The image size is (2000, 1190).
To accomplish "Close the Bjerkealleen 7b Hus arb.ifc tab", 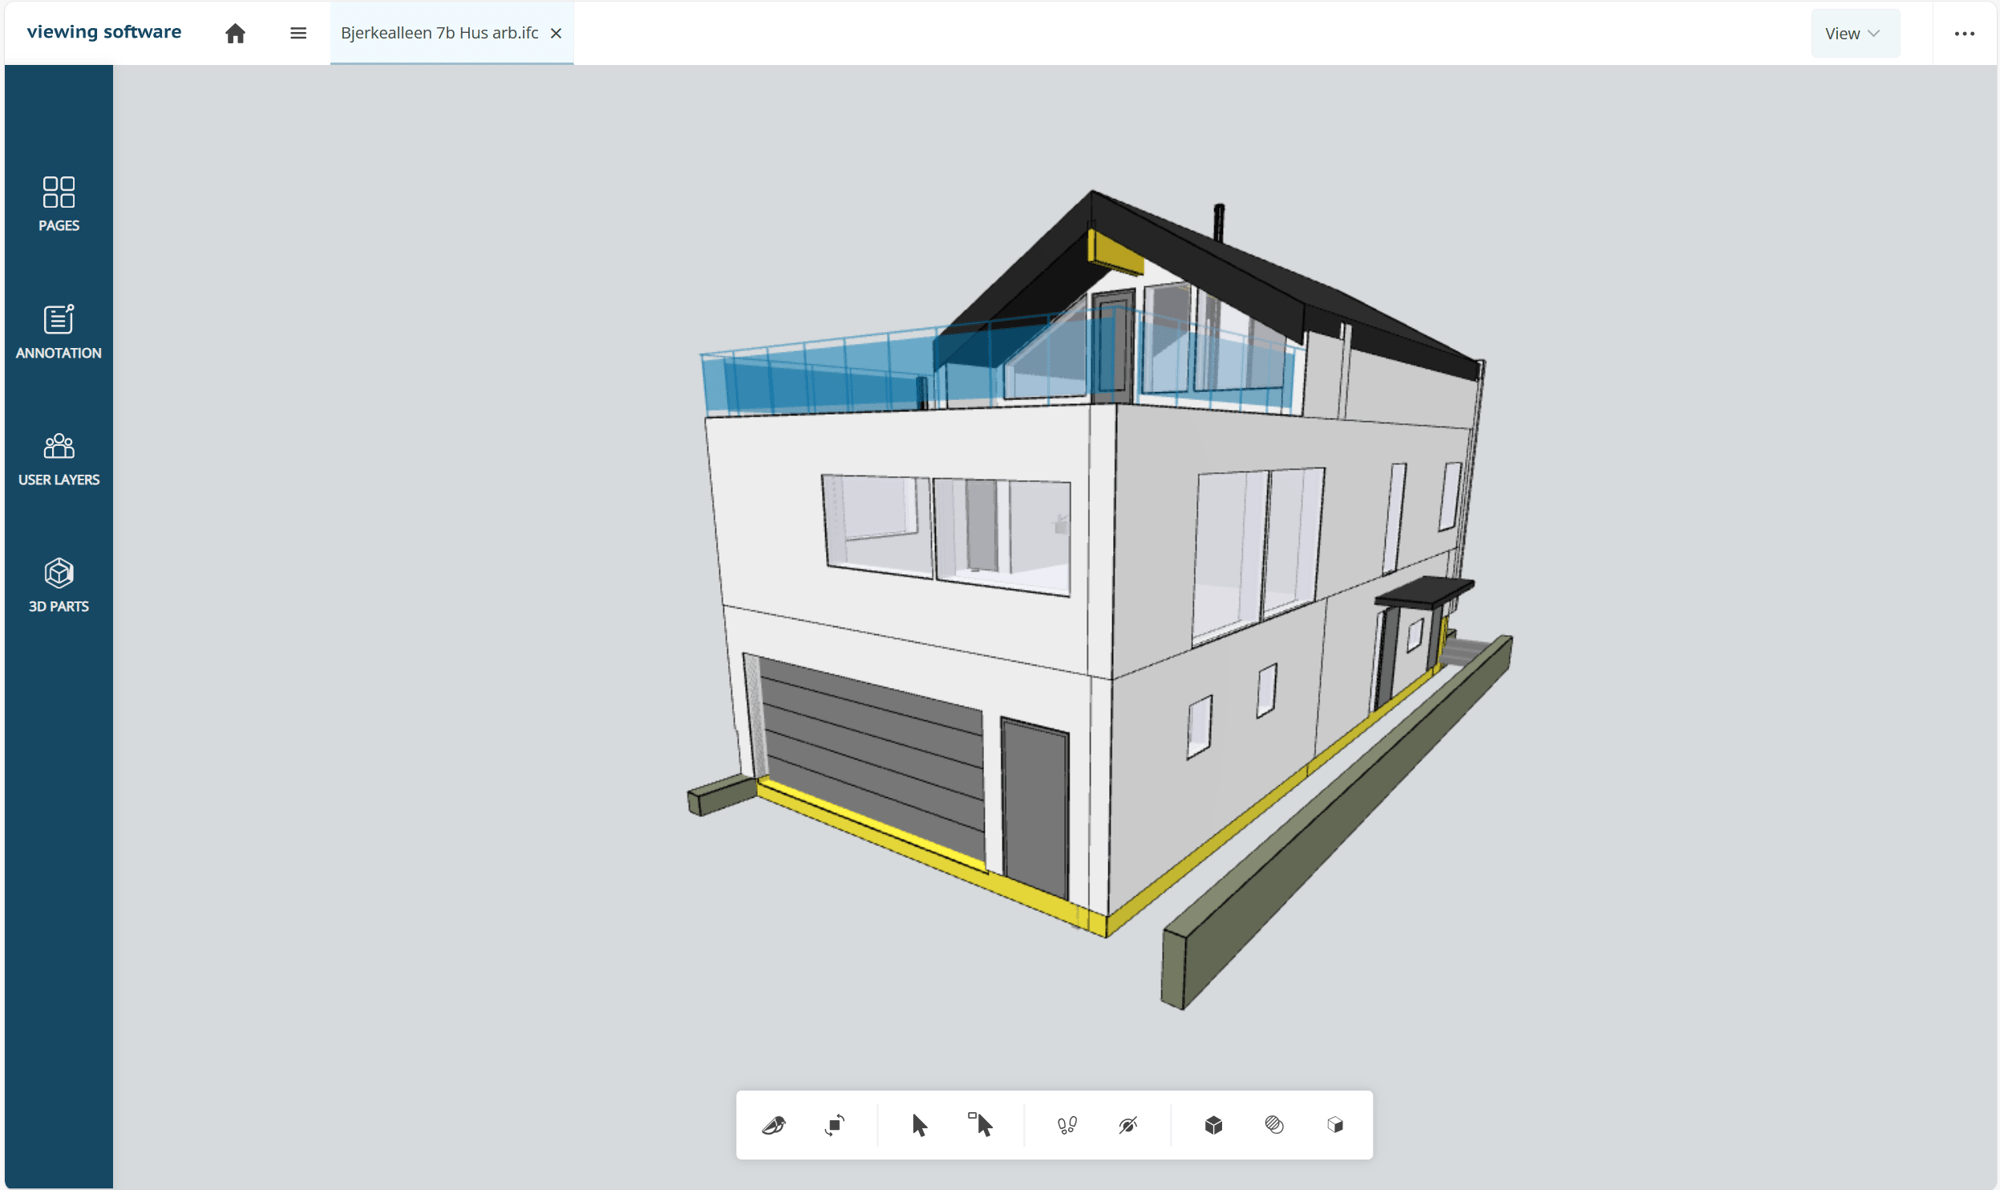I will tap(556, 33).
